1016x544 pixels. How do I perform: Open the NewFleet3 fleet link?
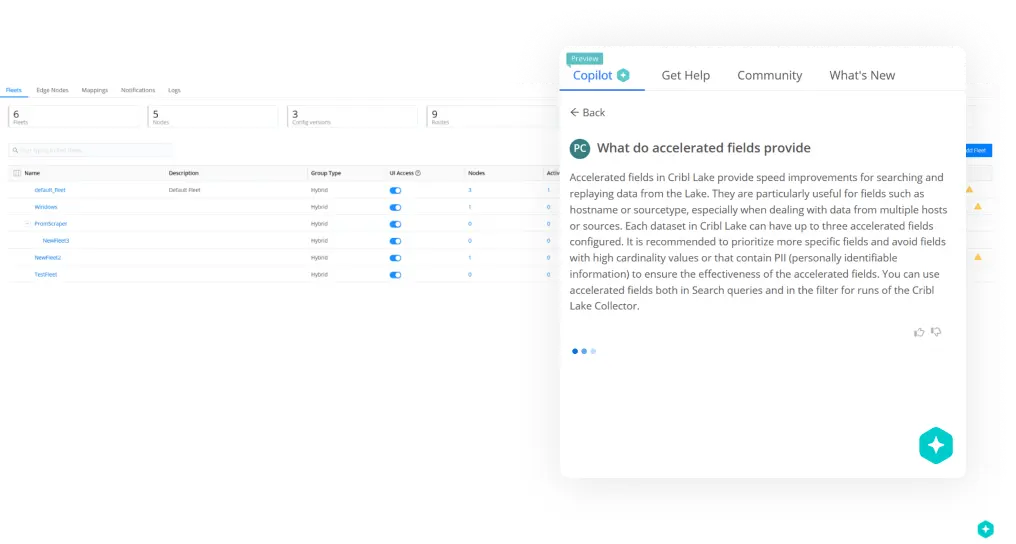click(56, 240)
